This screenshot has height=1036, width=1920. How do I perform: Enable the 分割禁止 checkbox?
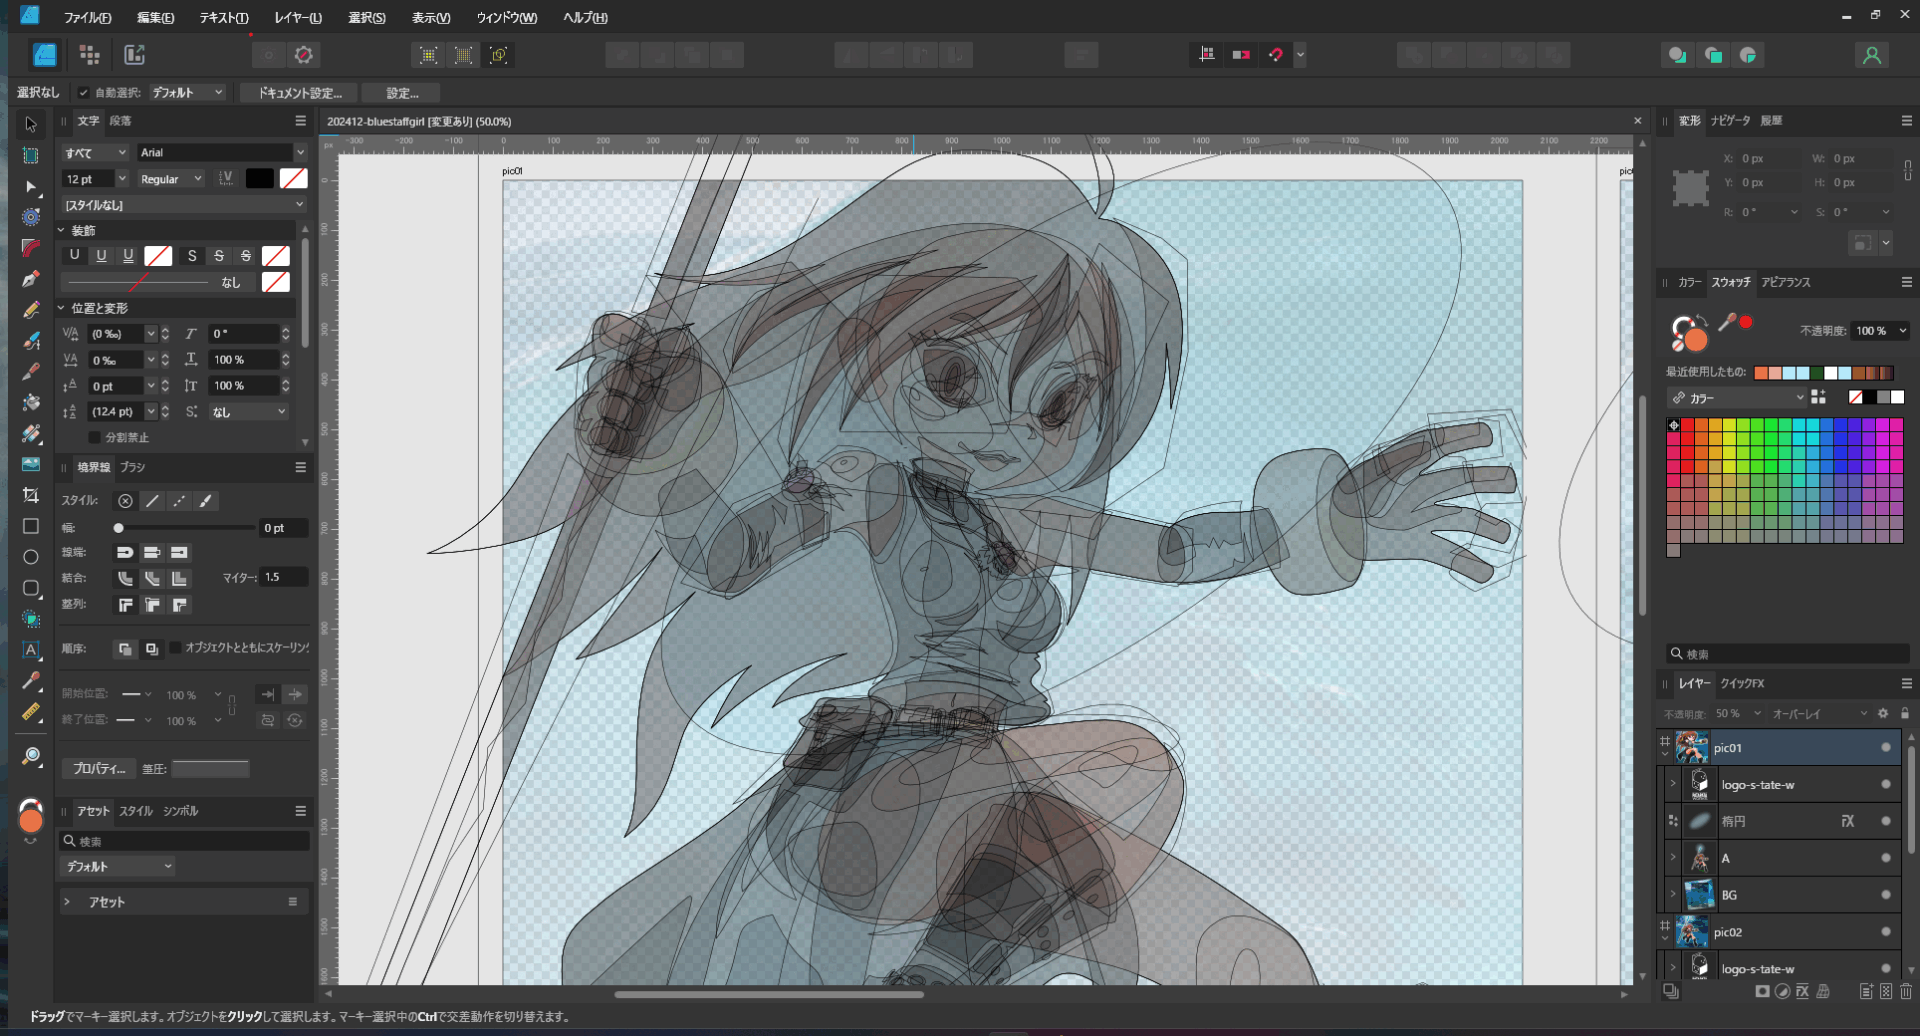pyautogui.click(x=95, y=438)
